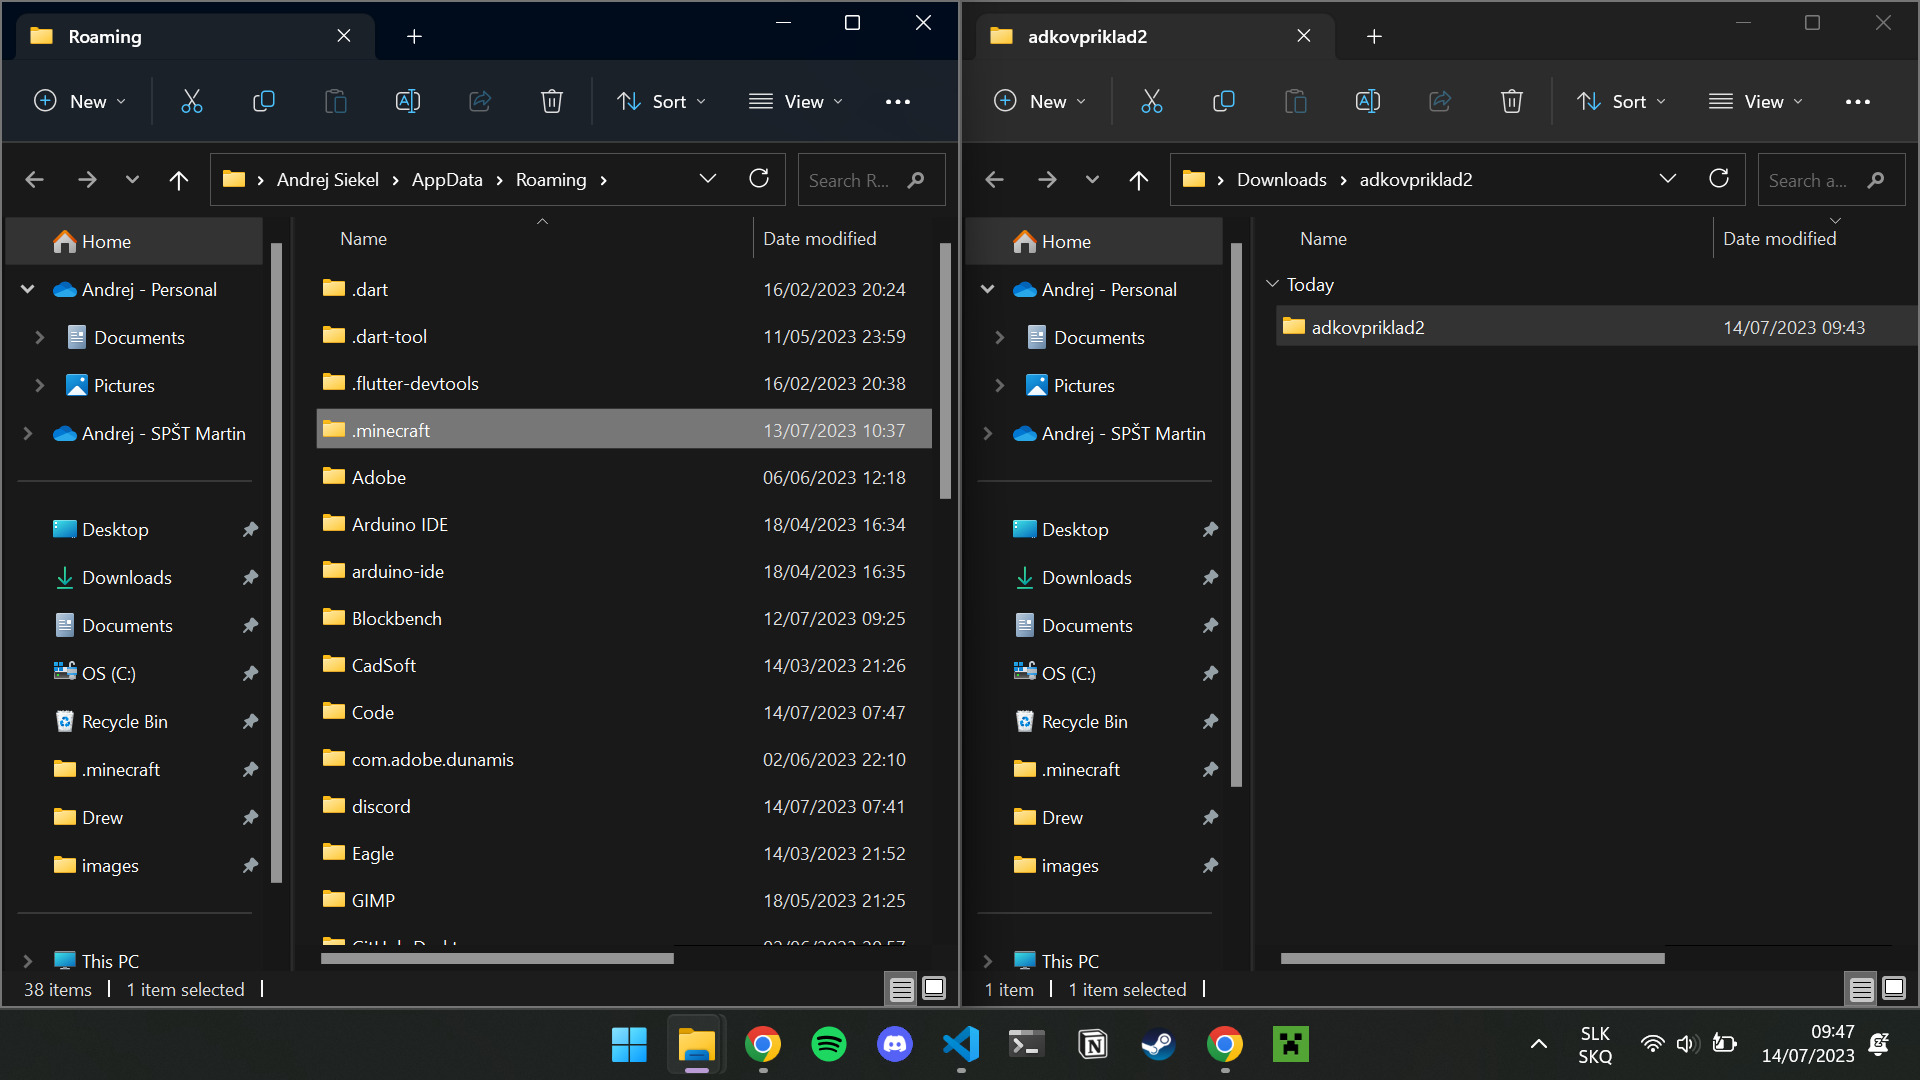Click horizontal scrollbar in Roaming file list
This screenshot has width=1920, height=1080.
(497, 958)
